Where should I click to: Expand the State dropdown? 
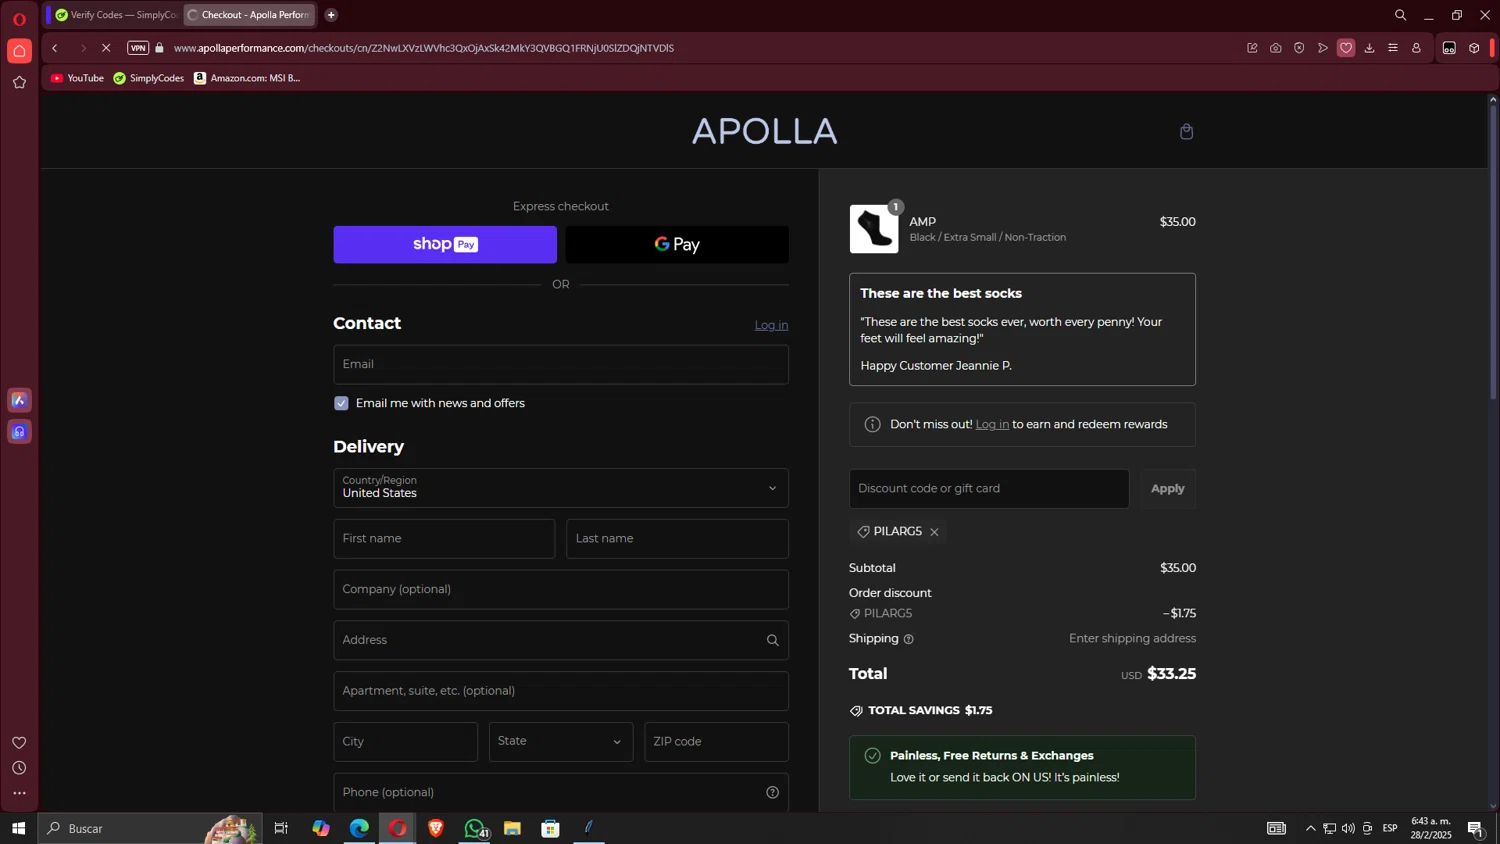tap(561, 742)
